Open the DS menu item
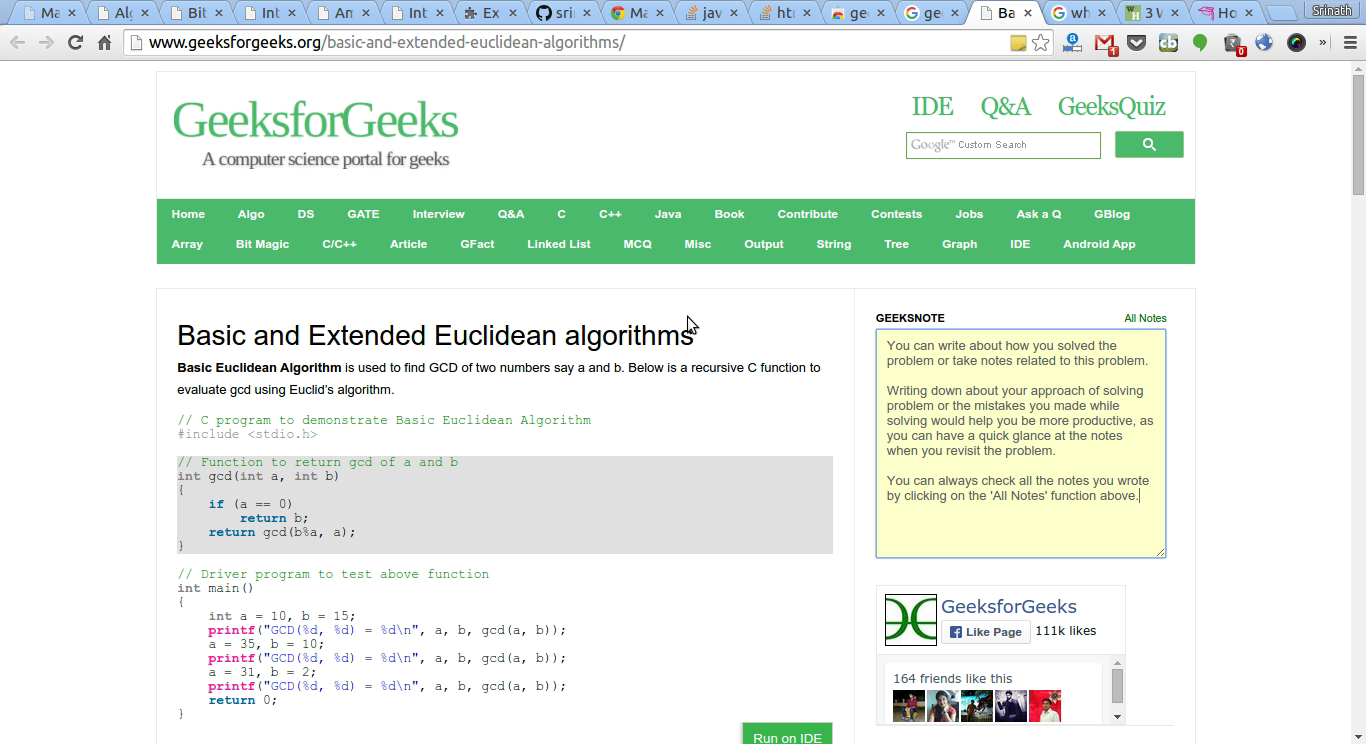The height and width of the screenshot is (744, 1366). 306,214
